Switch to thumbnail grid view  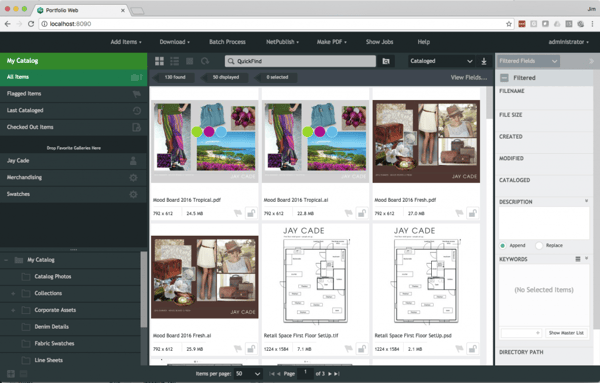pyautogui.click(x=159, y=61)
